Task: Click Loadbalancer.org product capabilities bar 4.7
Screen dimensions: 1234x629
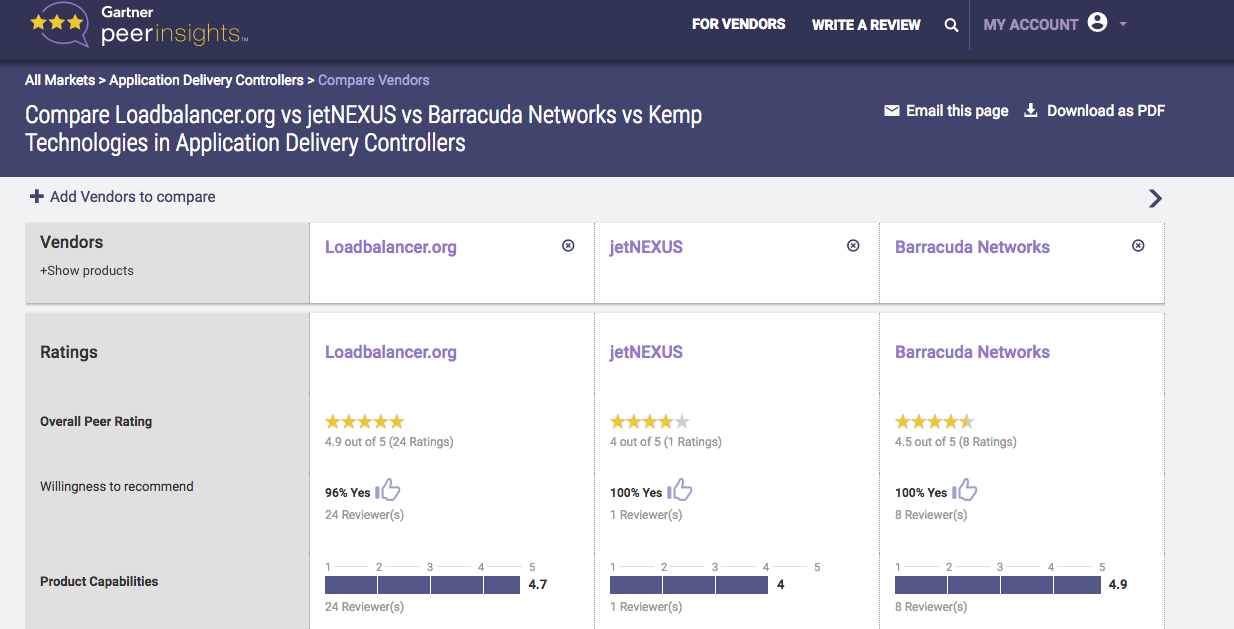Action: [x=422, y=585]
